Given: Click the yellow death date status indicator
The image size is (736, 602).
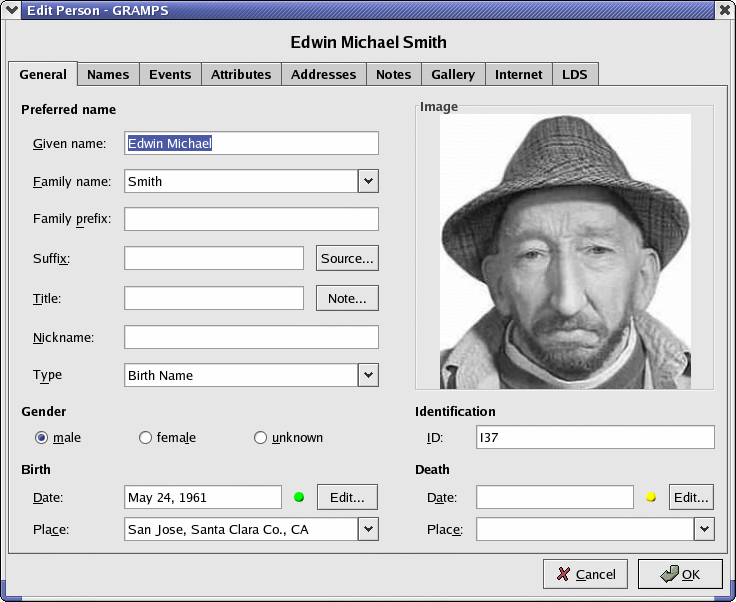Looking at the screenshot, I should coord(651,497).
